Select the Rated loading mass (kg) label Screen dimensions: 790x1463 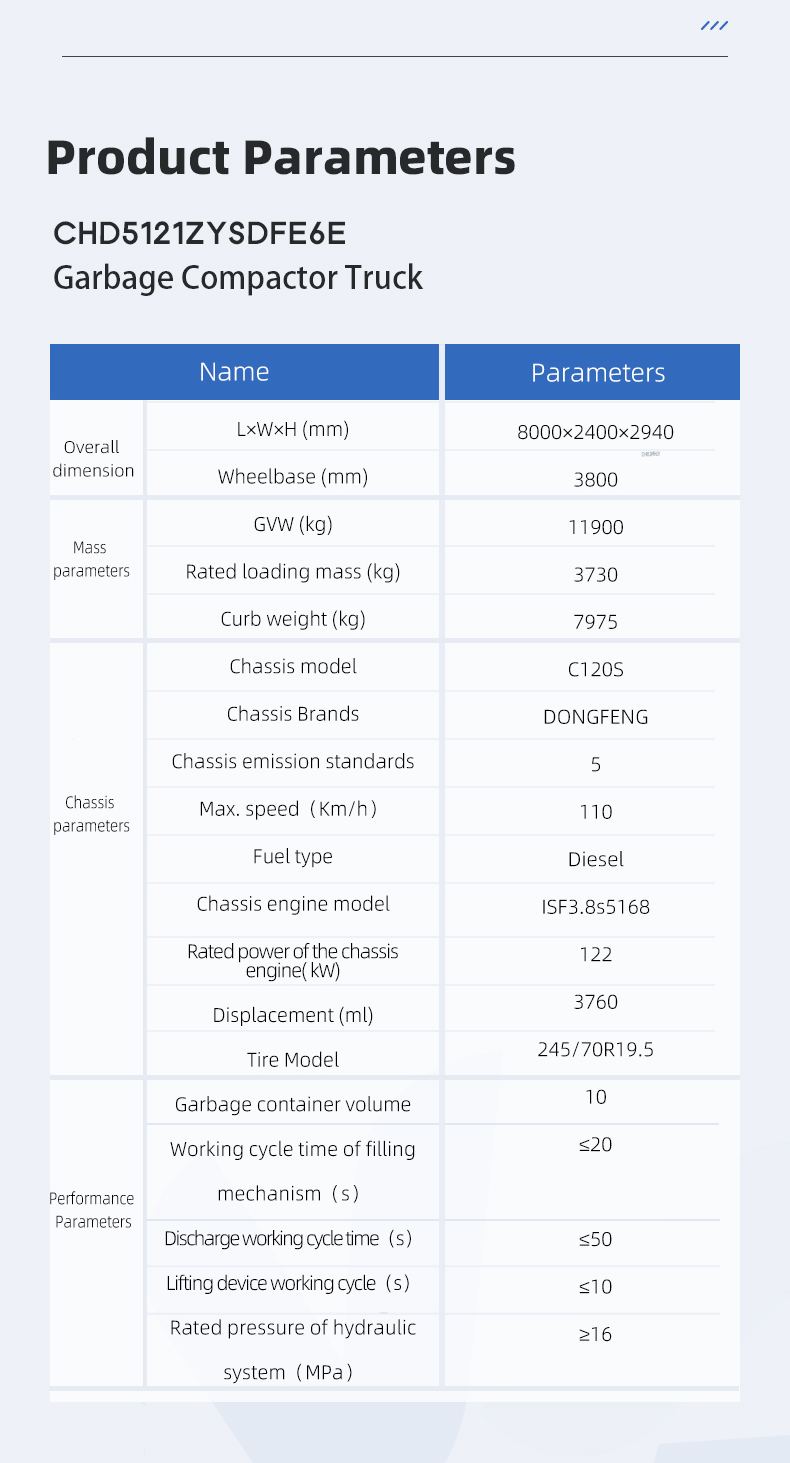(293, 572)
